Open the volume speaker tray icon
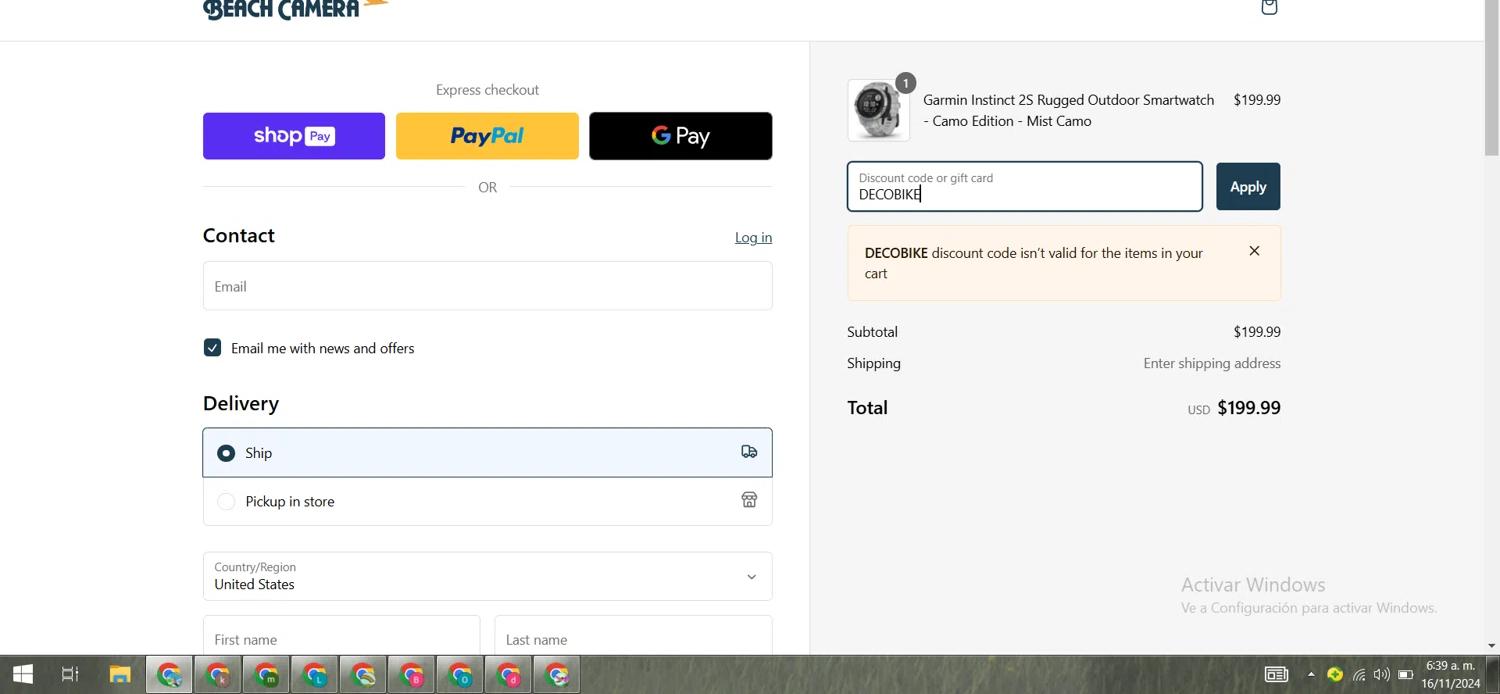The image size is (1500, 694). click(1381, 675)
